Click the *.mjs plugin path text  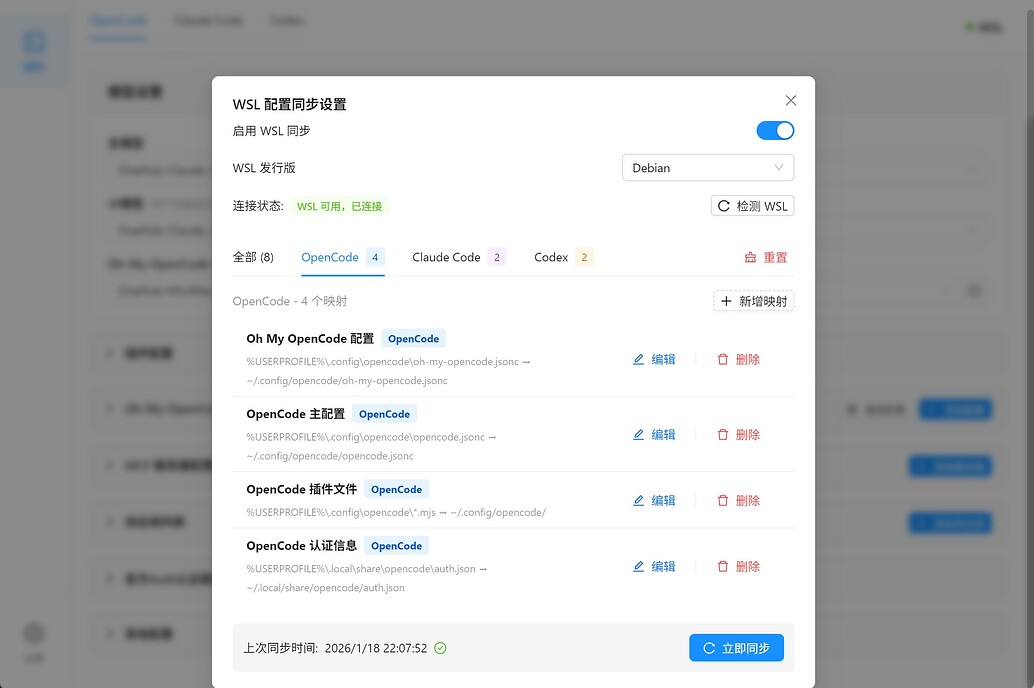point(396,513)
